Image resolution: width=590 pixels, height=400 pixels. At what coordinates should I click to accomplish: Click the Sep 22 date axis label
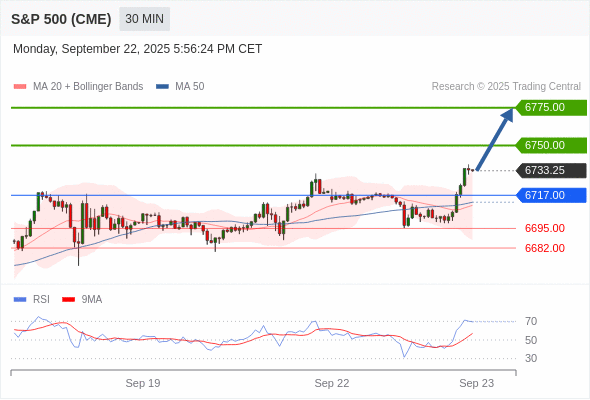[331, 383]
